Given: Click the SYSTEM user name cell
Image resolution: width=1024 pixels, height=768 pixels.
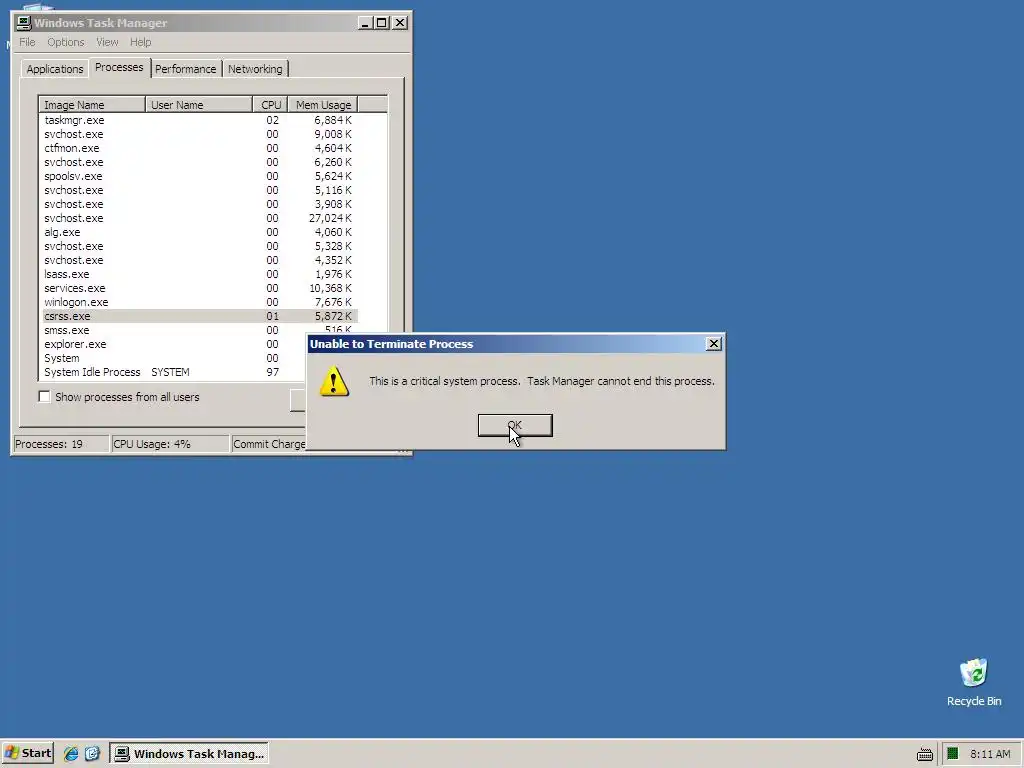Looking at the screenshot, I should tap(170, 372).
